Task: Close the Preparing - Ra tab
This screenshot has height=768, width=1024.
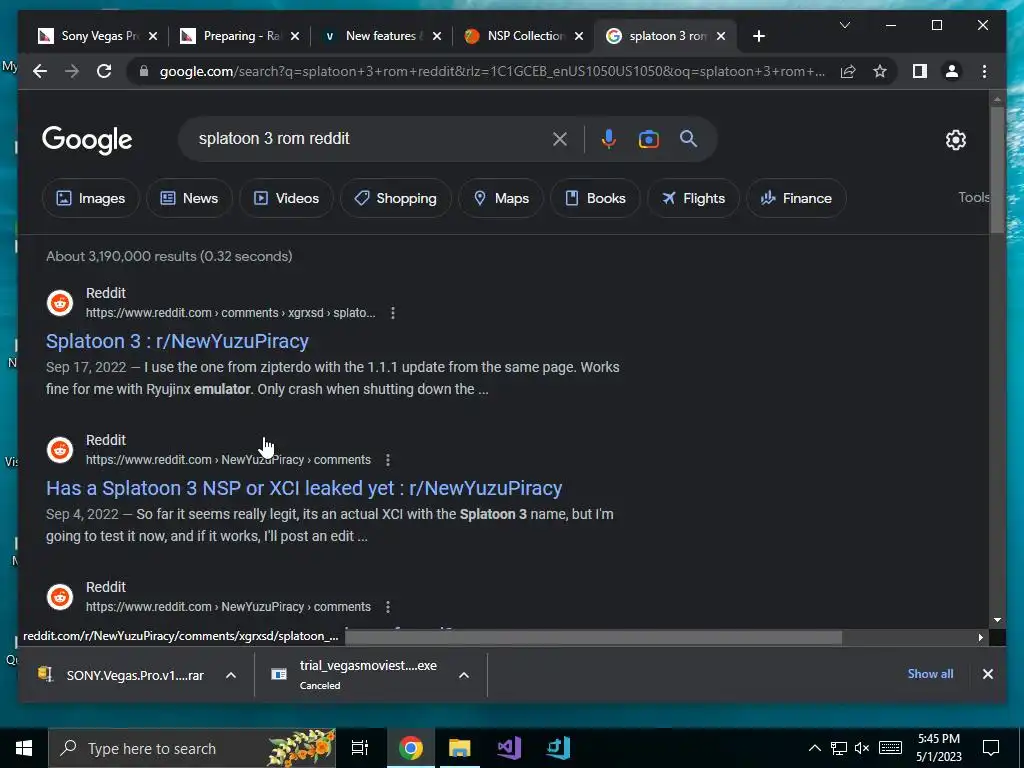Action: click(x=295, y=36)
